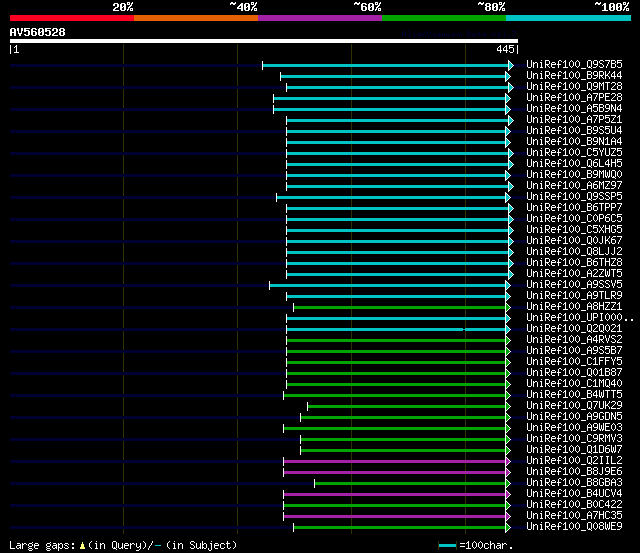Select the UniRef100_A7HC35 label
Image resolution: width=640 pixels, height=553 pixels.
pyautogui.click(x=574, y=516)
